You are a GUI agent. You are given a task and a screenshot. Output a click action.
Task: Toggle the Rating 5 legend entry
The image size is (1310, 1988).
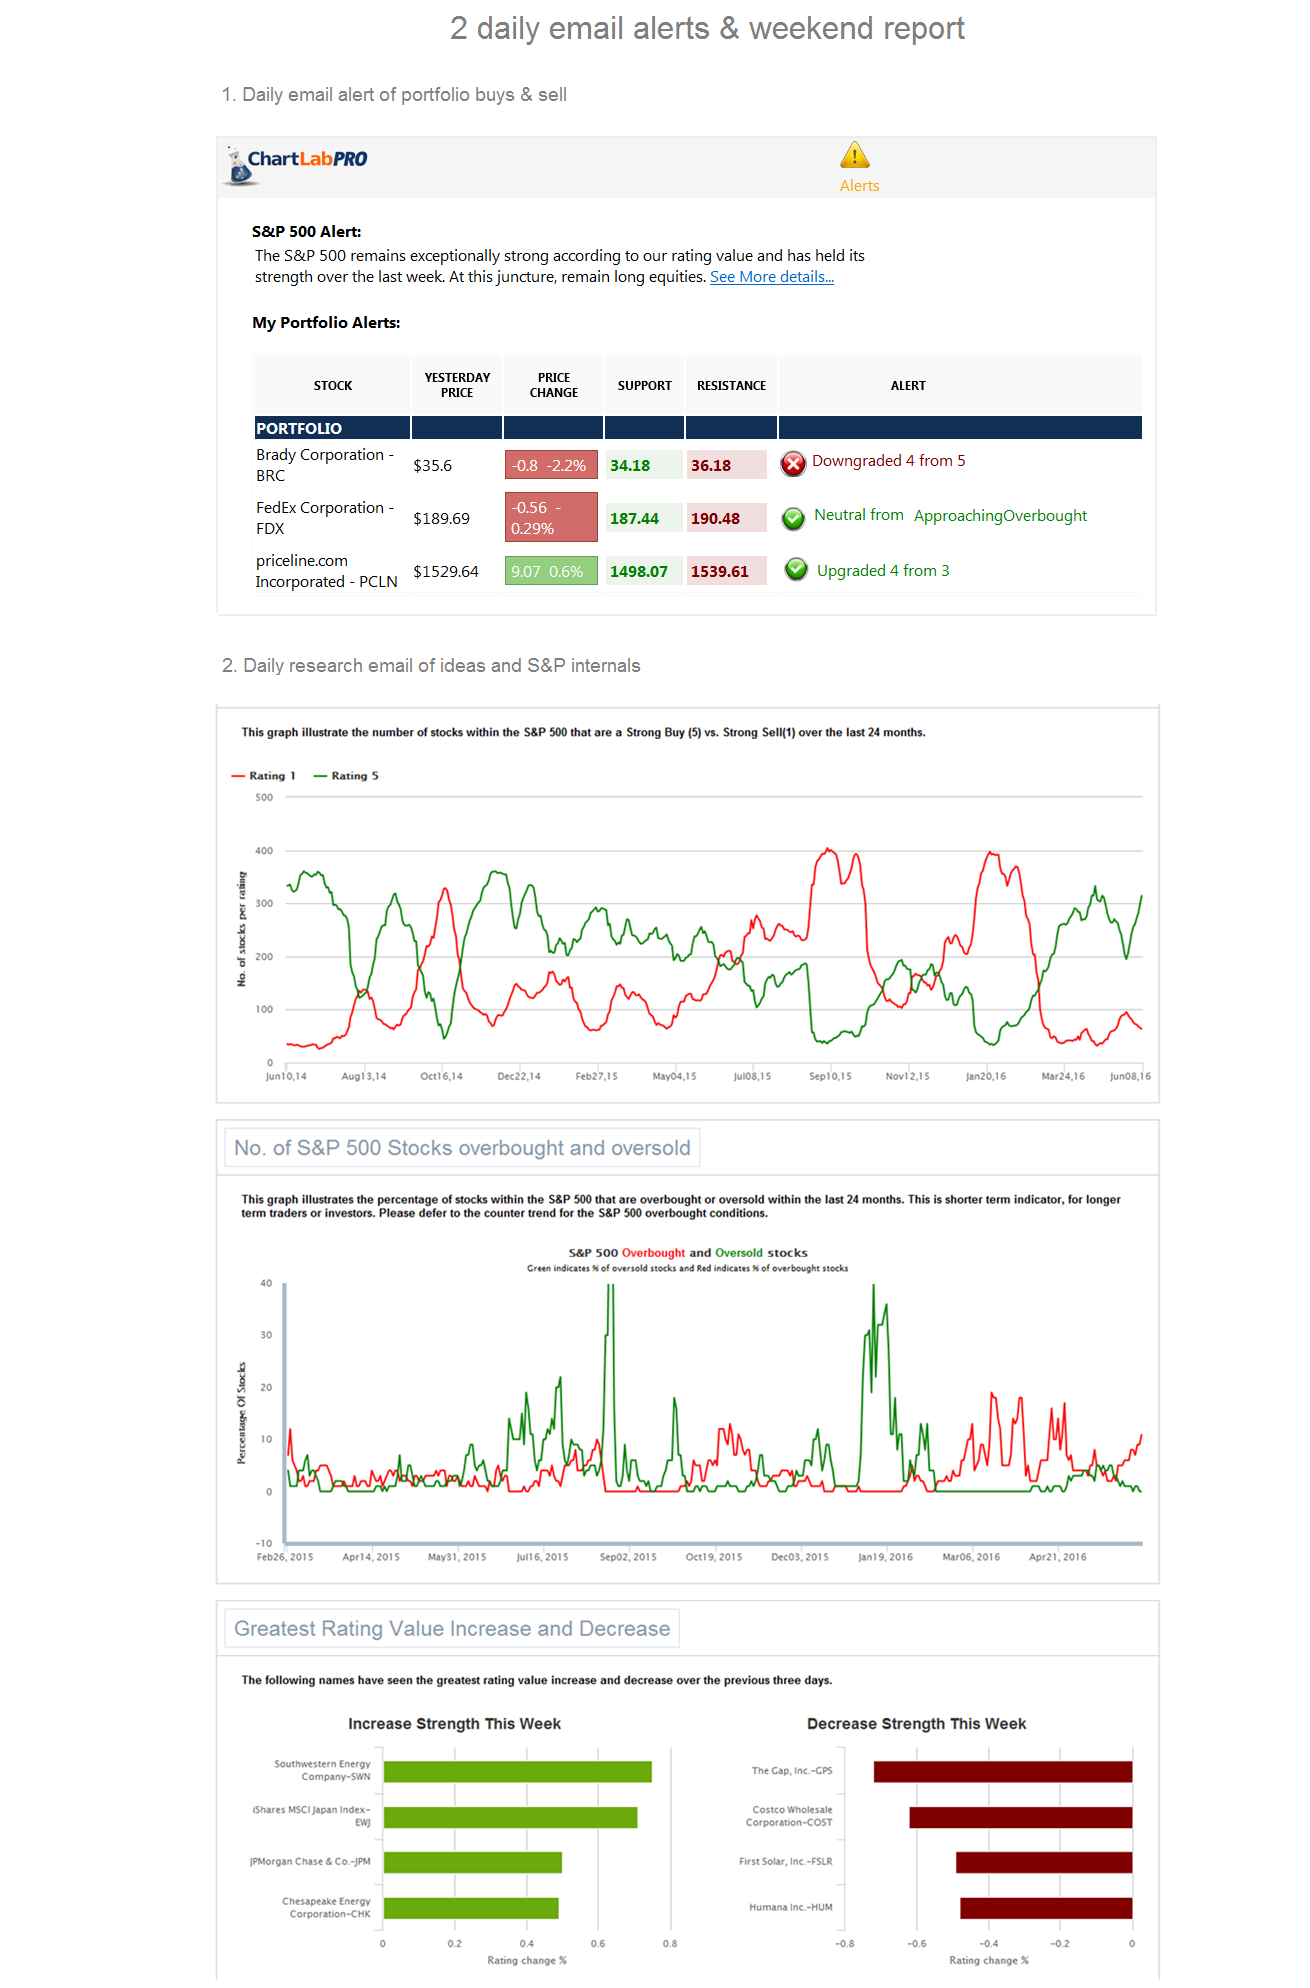pyautogui.click(x=347, y=776)
